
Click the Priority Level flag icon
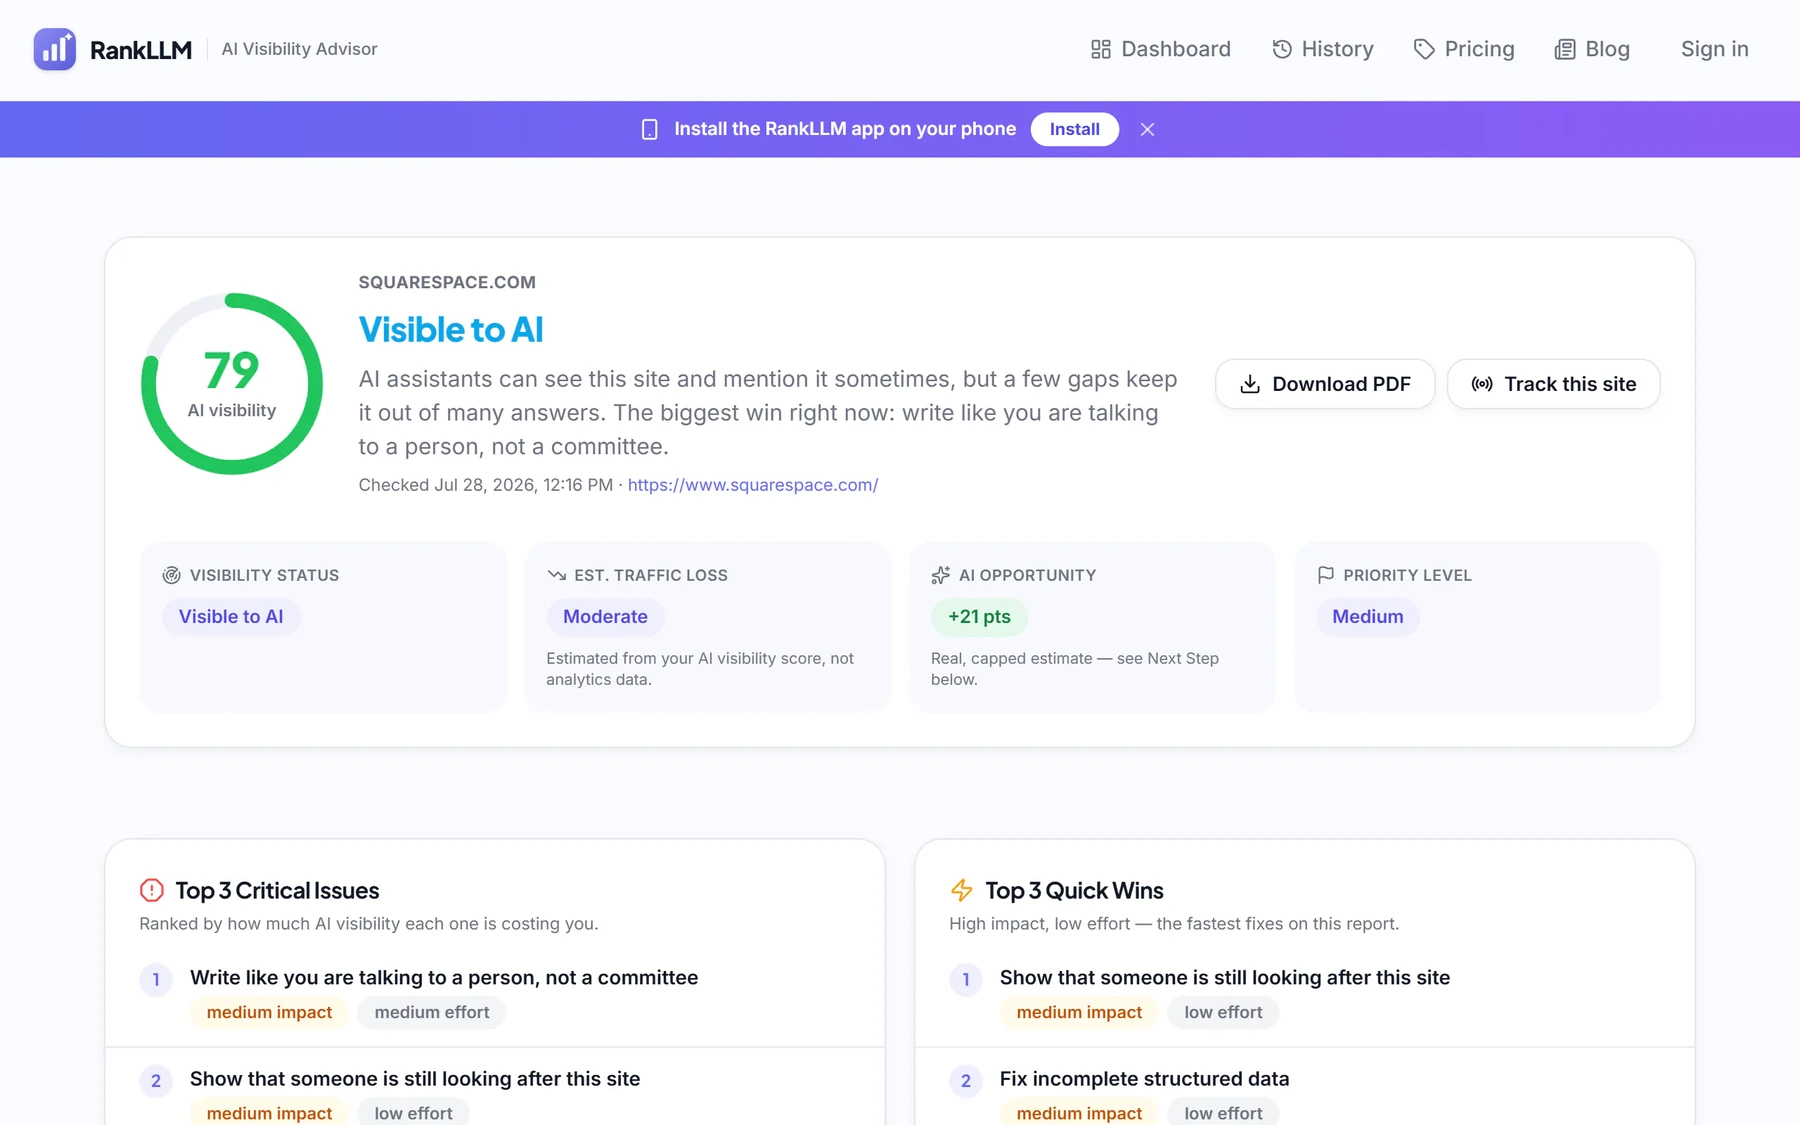click(x=1326, y=575)
